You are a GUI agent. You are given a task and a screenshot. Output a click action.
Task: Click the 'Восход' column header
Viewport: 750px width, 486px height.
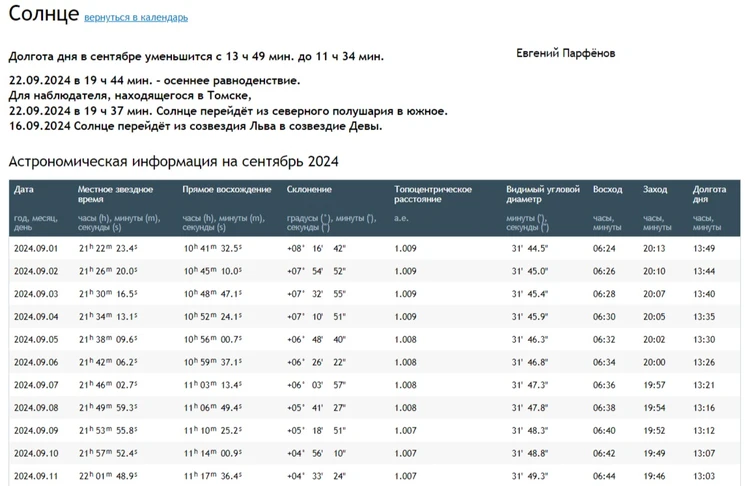[x=607, y=189]
